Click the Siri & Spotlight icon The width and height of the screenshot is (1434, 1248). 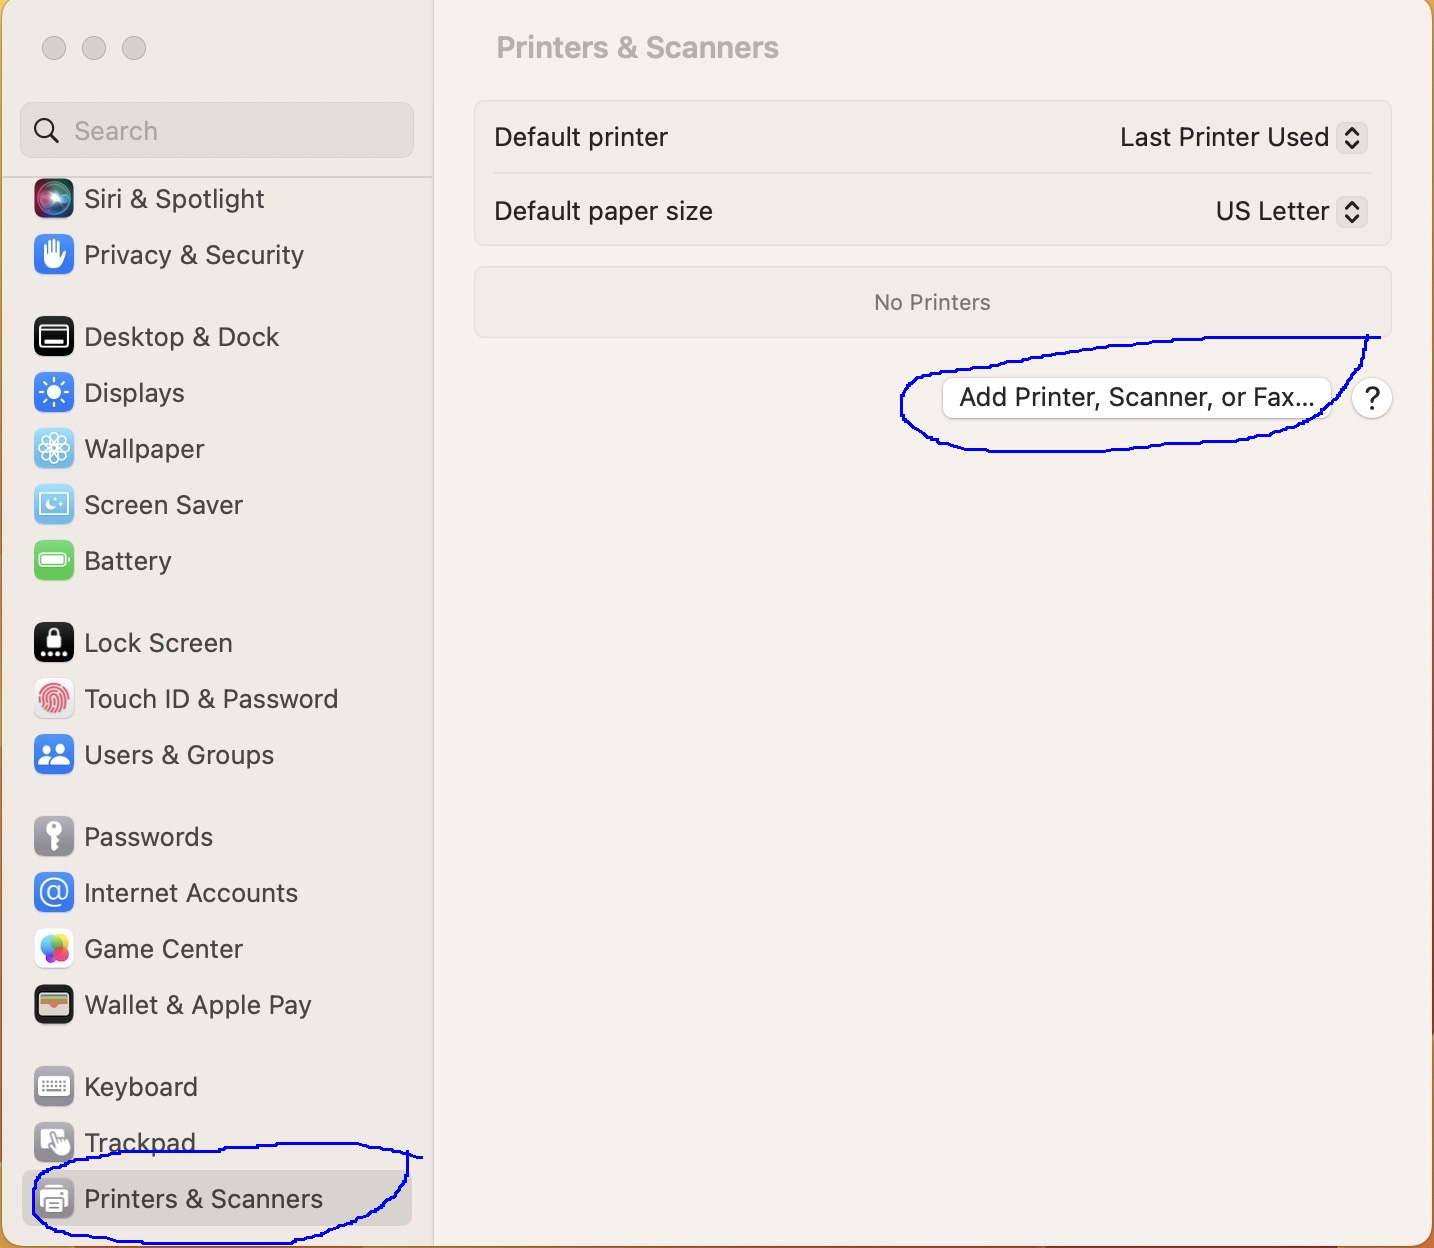coord(53,199)
